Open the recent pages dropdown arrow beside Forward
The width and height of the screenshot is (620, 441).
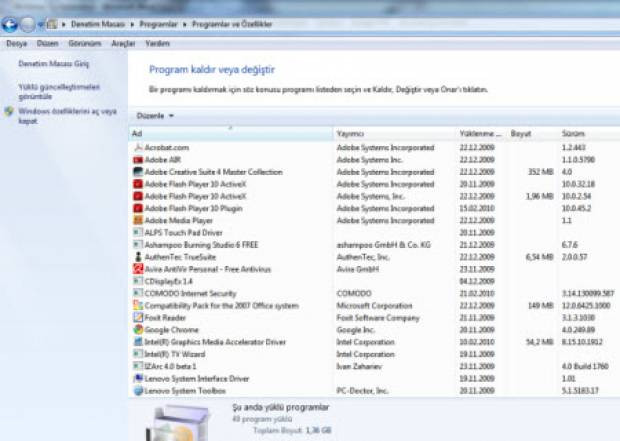[40, 25]
